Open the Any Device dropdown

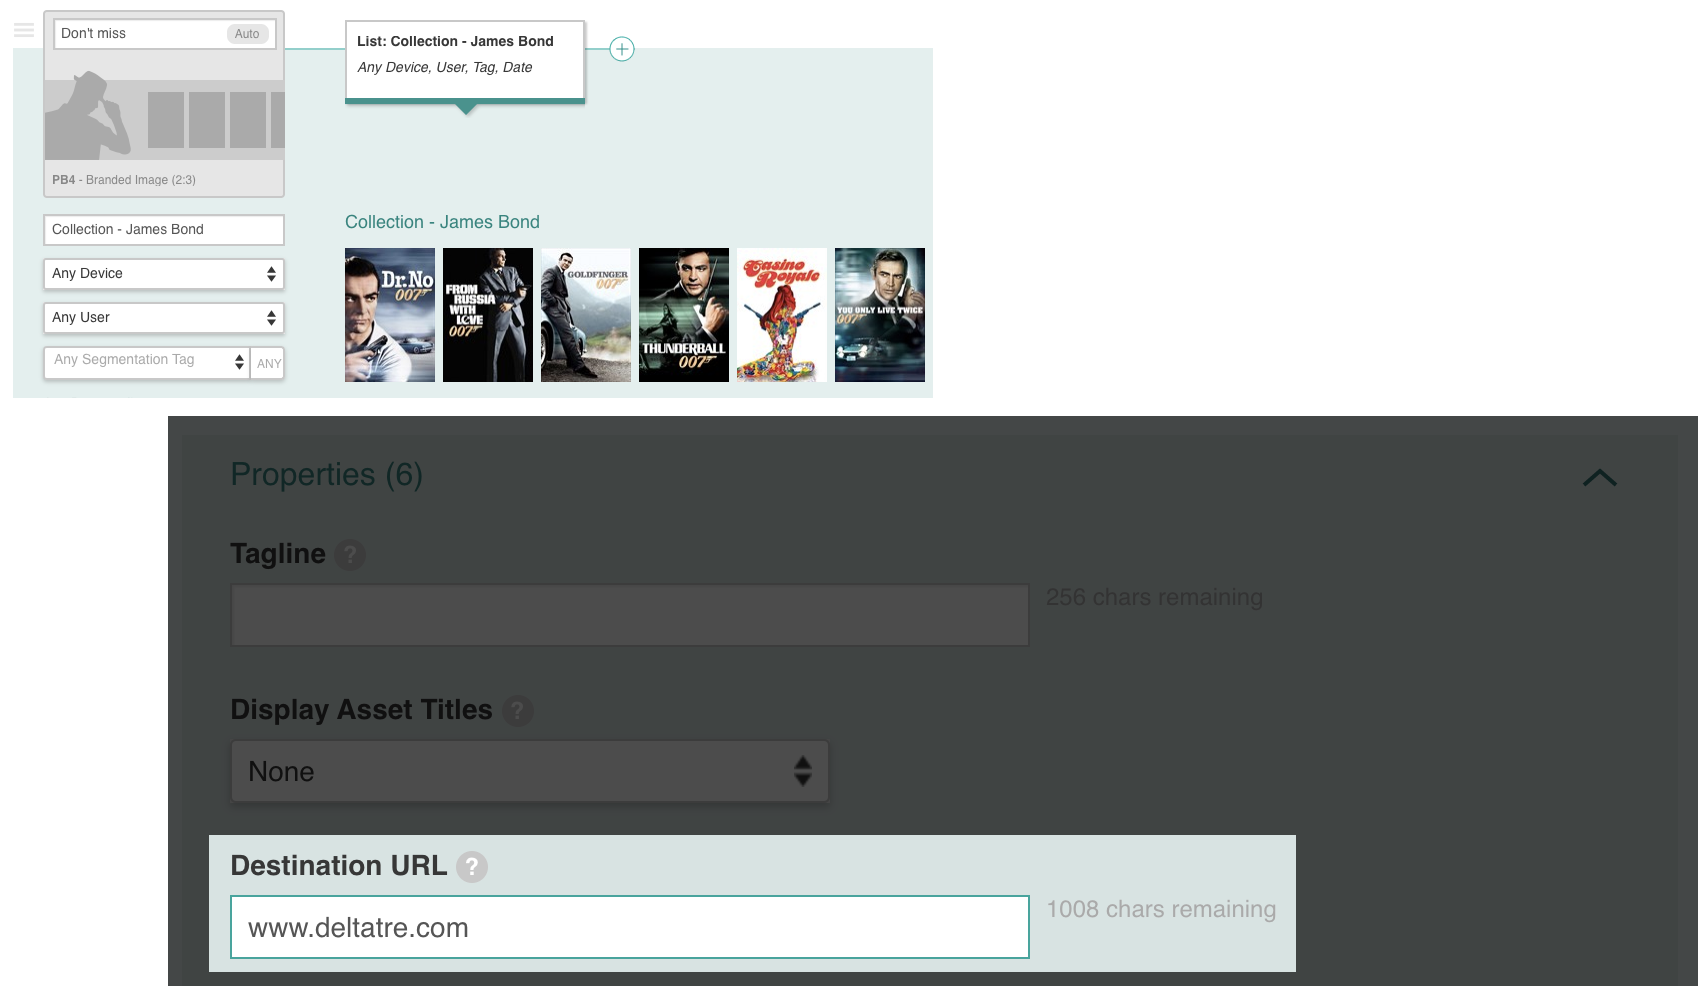[x=164, y=274]
